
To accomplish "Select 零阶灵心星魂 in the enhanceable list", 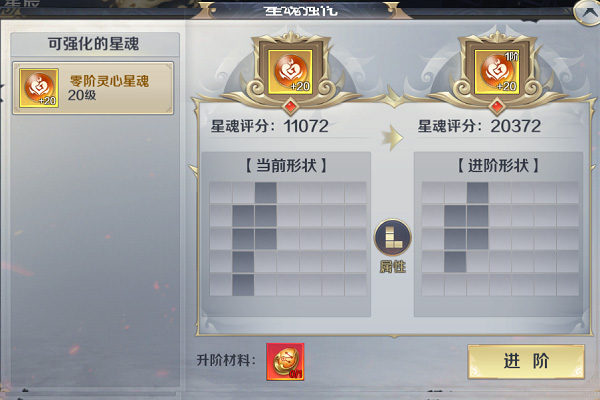I will coord(93,88).
